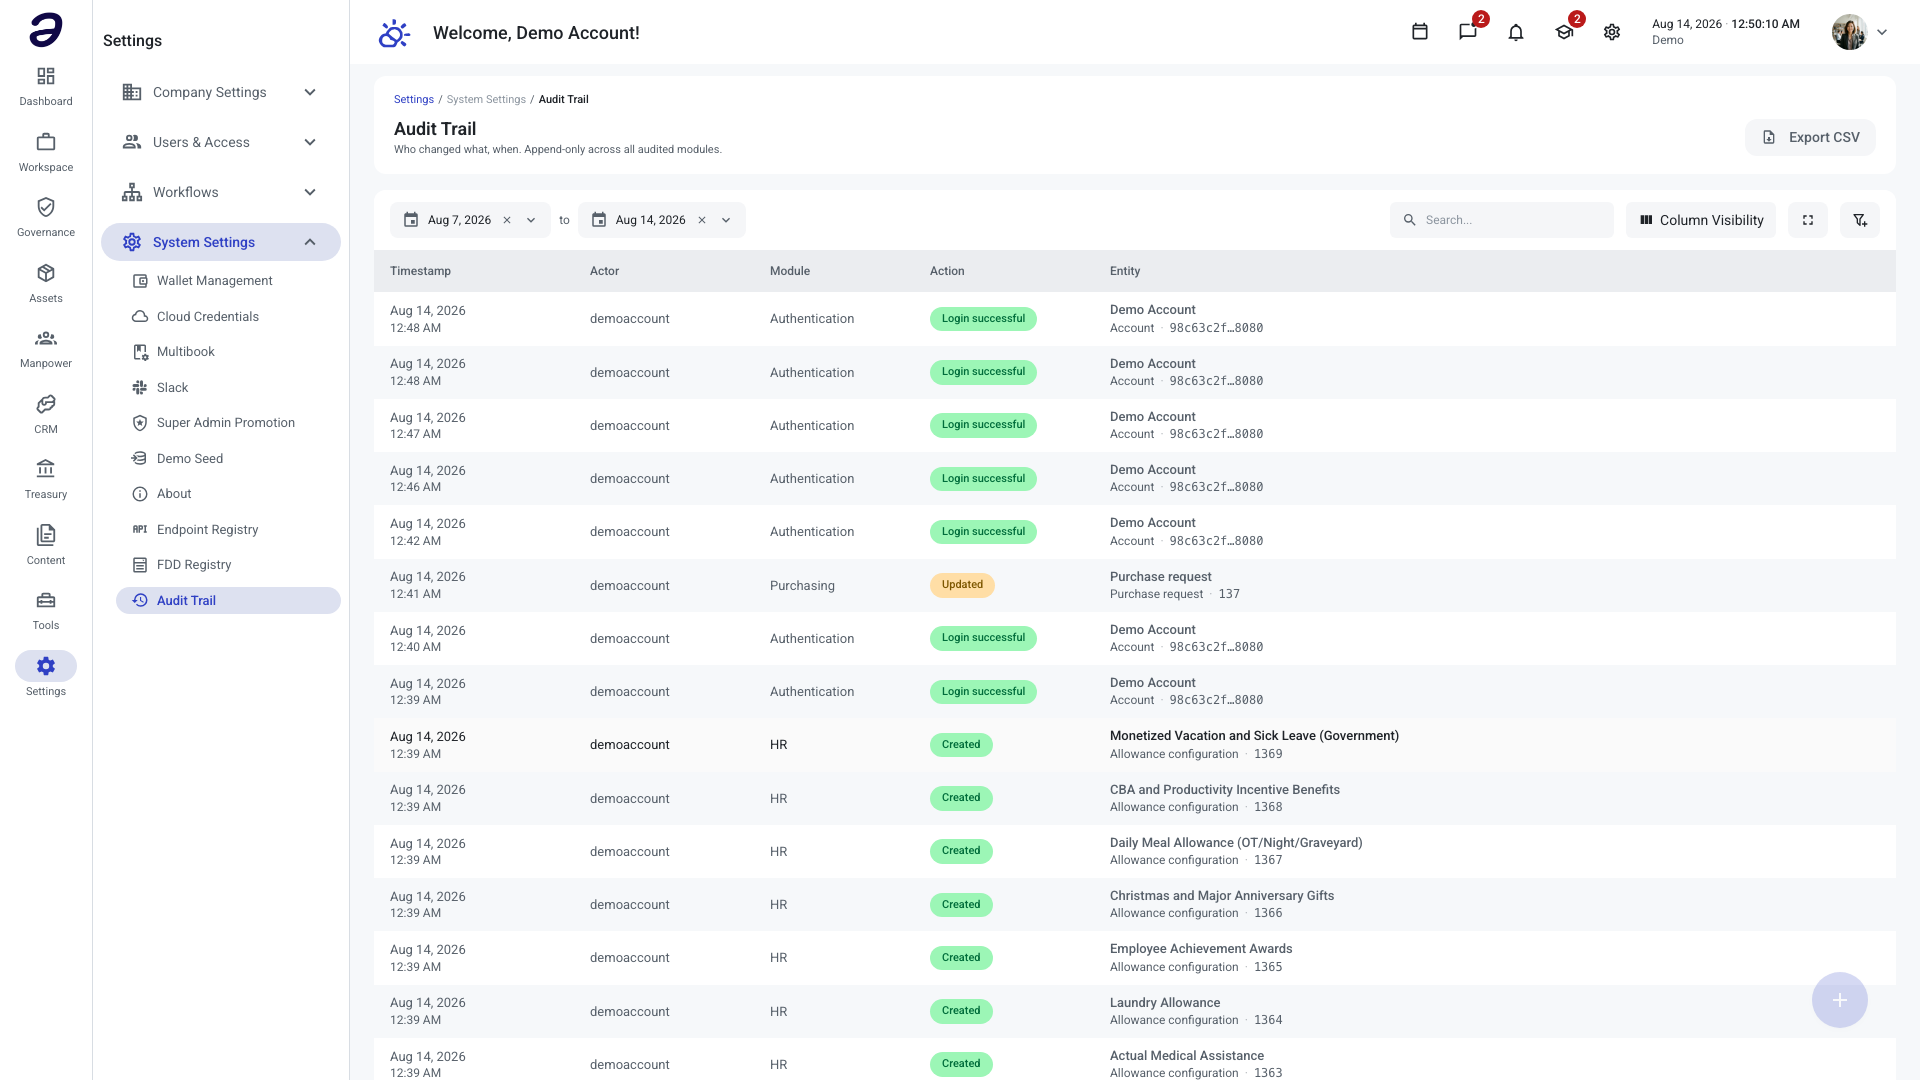Click the Settings breadcrumb link
The width and height of the screenshot is (1920, 1080).
[x=413, y=99]
